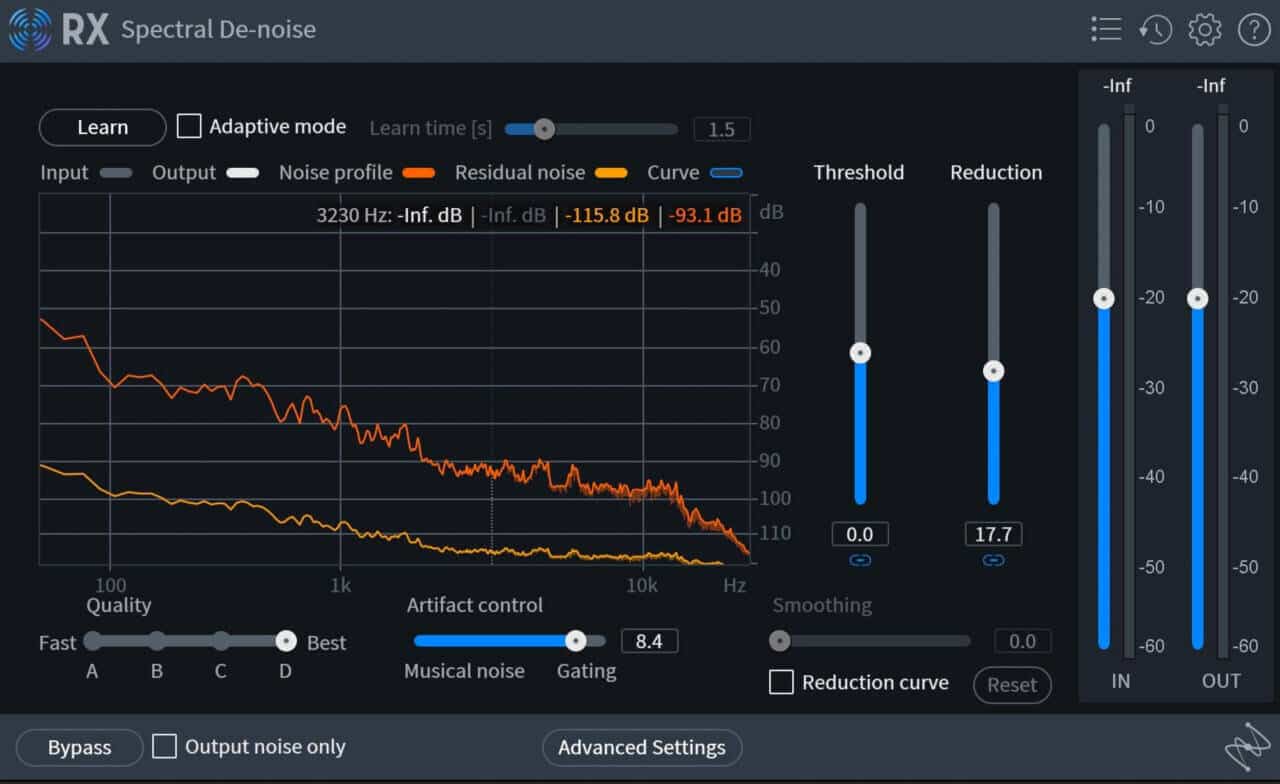Open the help question mark icon
Screen dimensions: 1280x784
pyautogui.click(x=1254, y=29)
